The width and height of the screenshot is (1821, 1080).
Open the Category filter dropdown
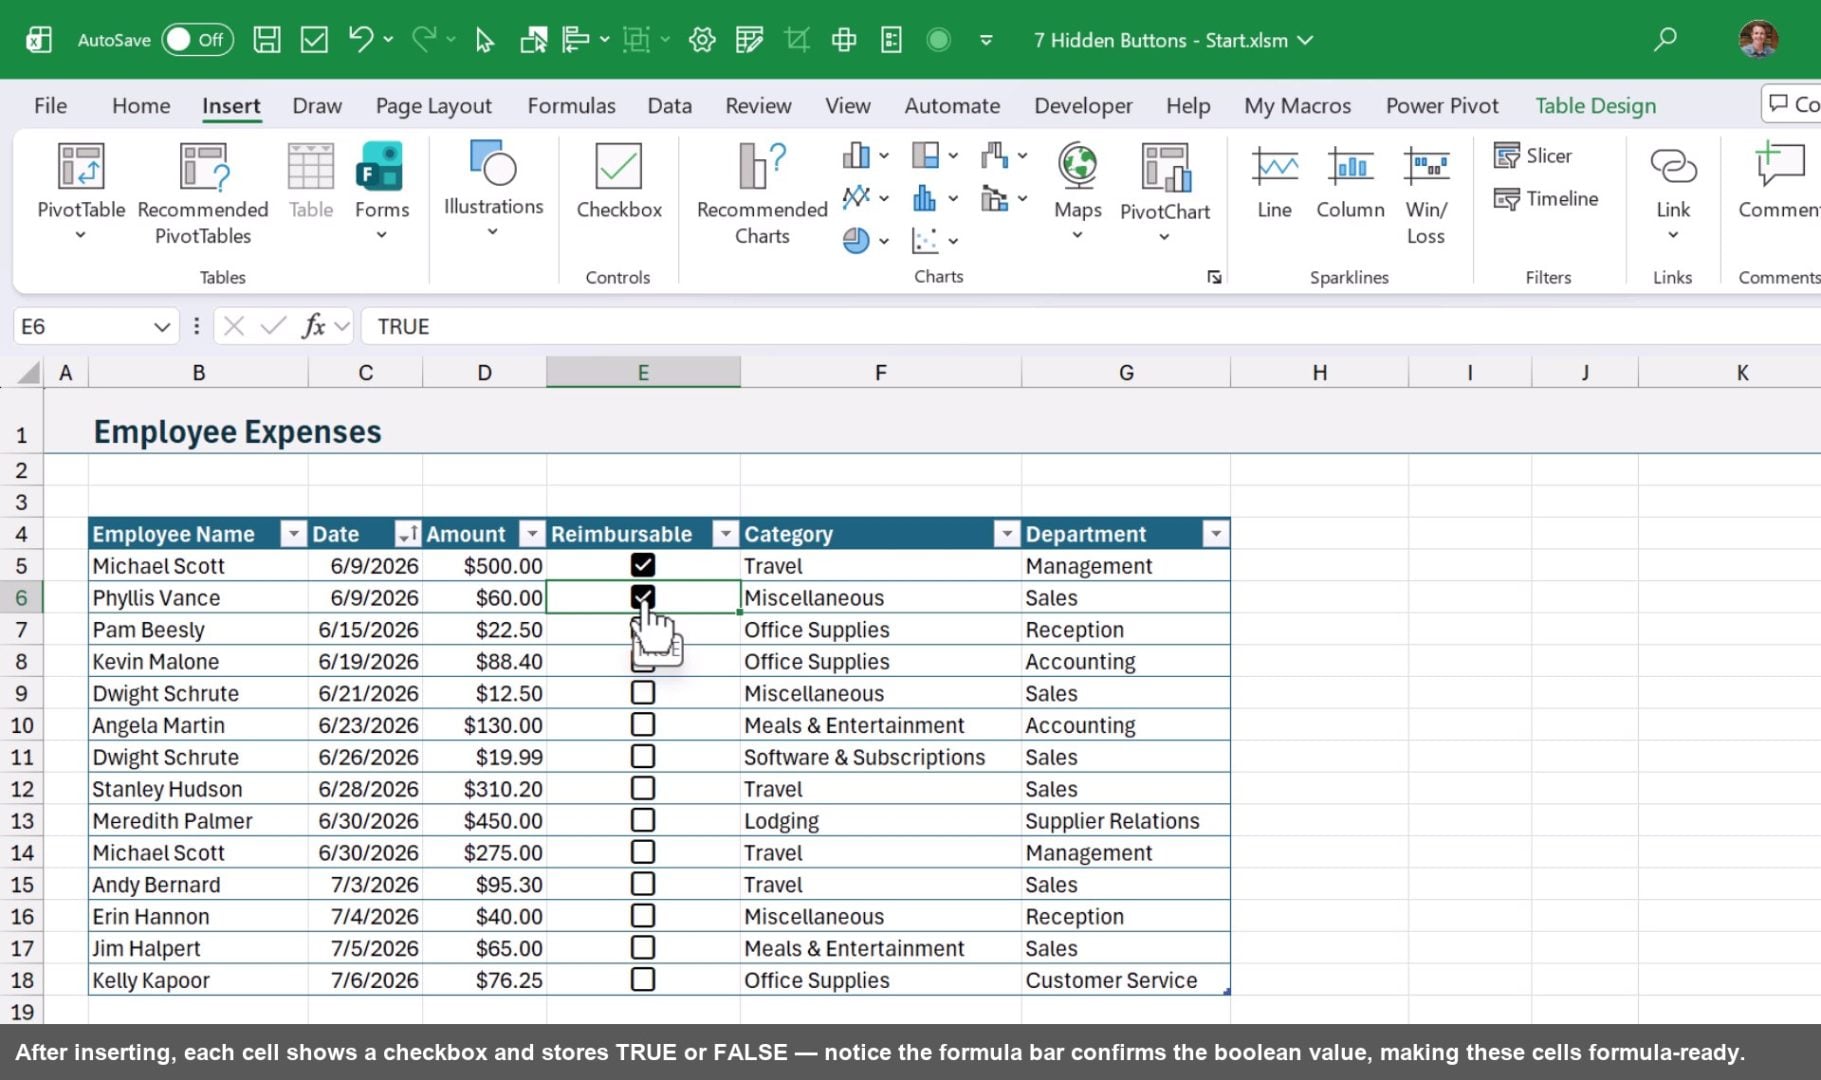point(1007,534)
